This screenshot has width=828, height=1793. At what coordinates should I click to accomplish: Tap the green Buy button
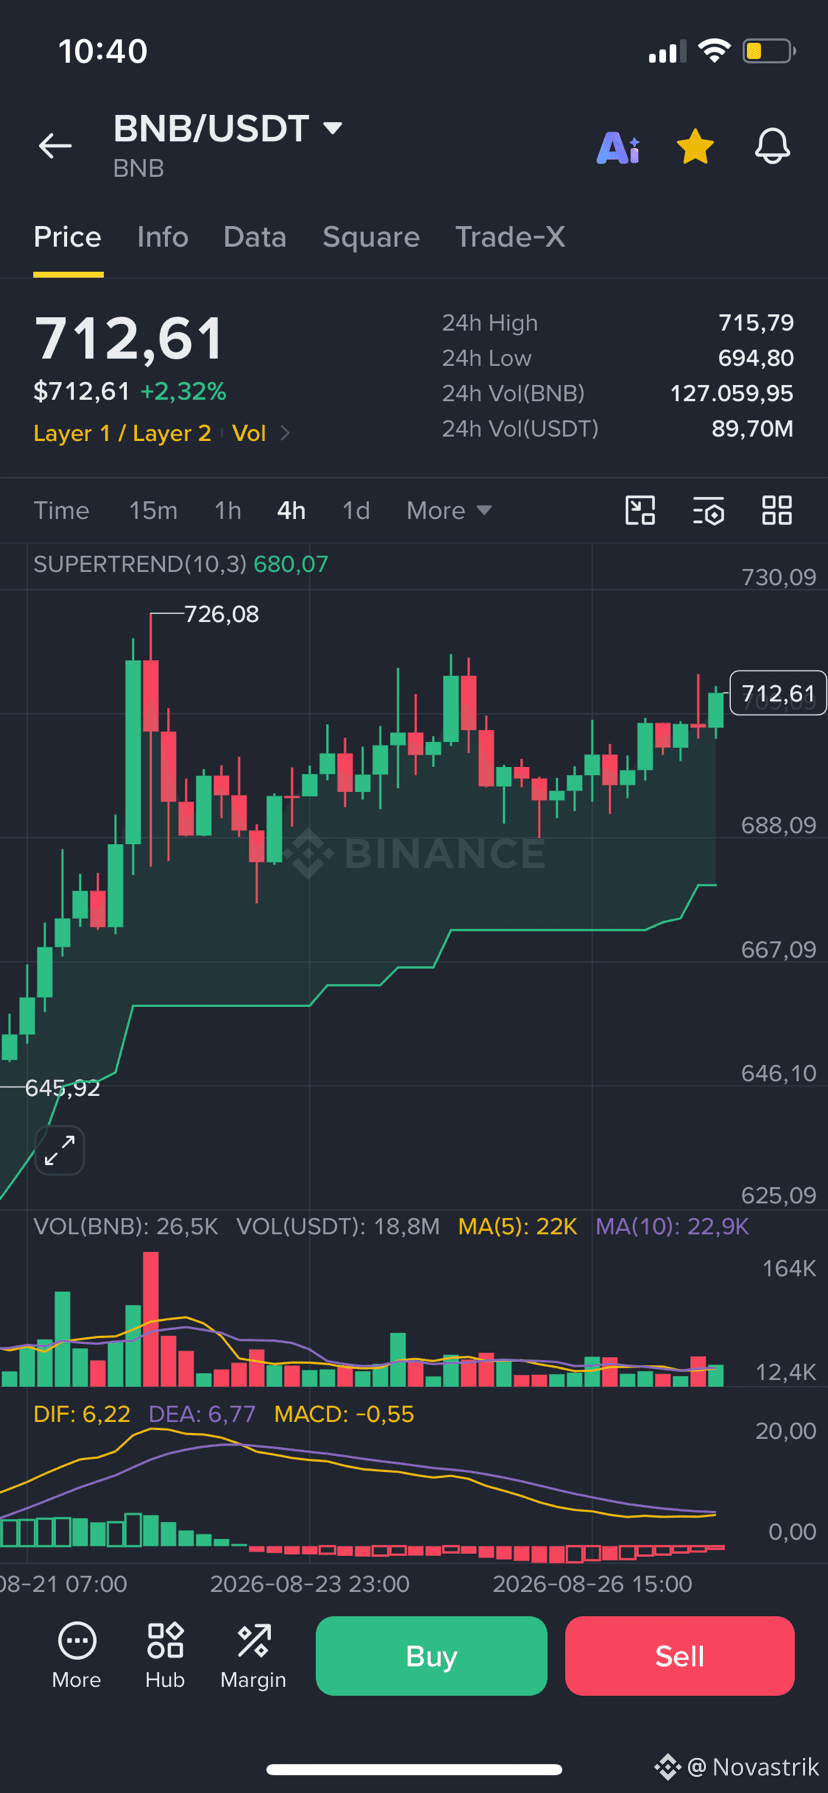tap(432, 1656)
